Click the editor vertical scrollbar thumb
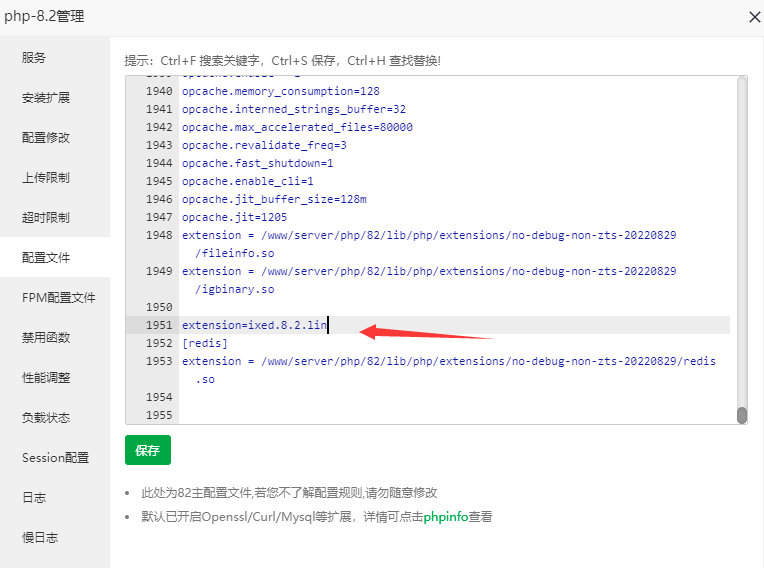 742,415
